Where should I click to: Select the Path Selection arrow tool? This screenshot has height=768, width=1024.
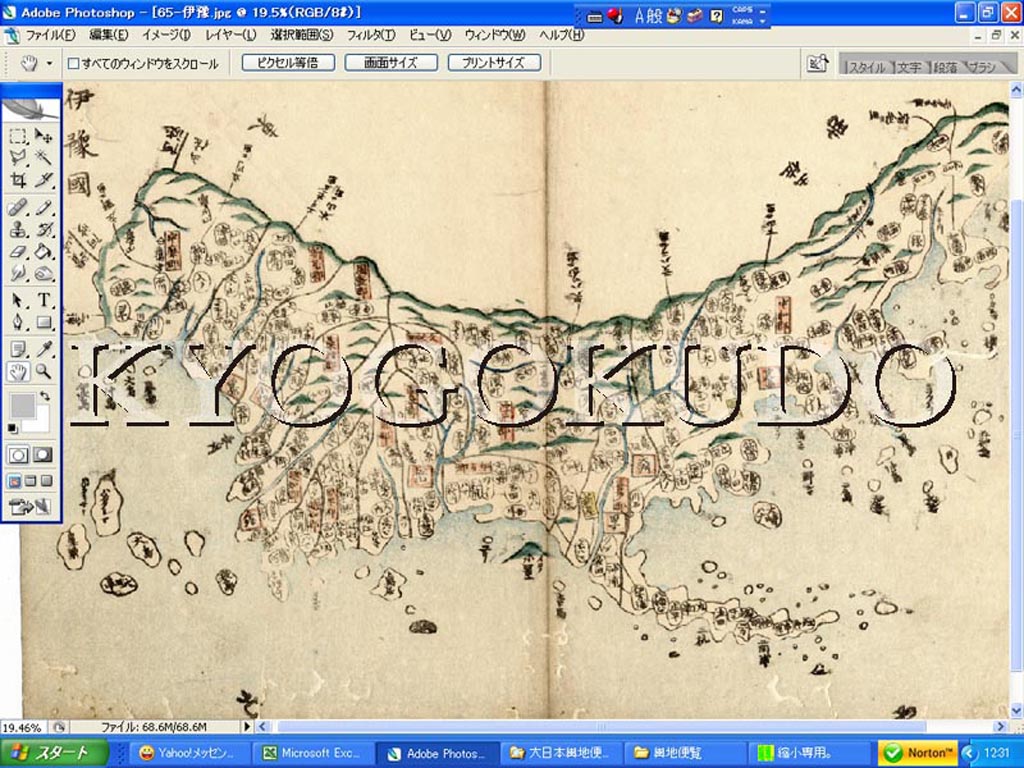point(18,300)
